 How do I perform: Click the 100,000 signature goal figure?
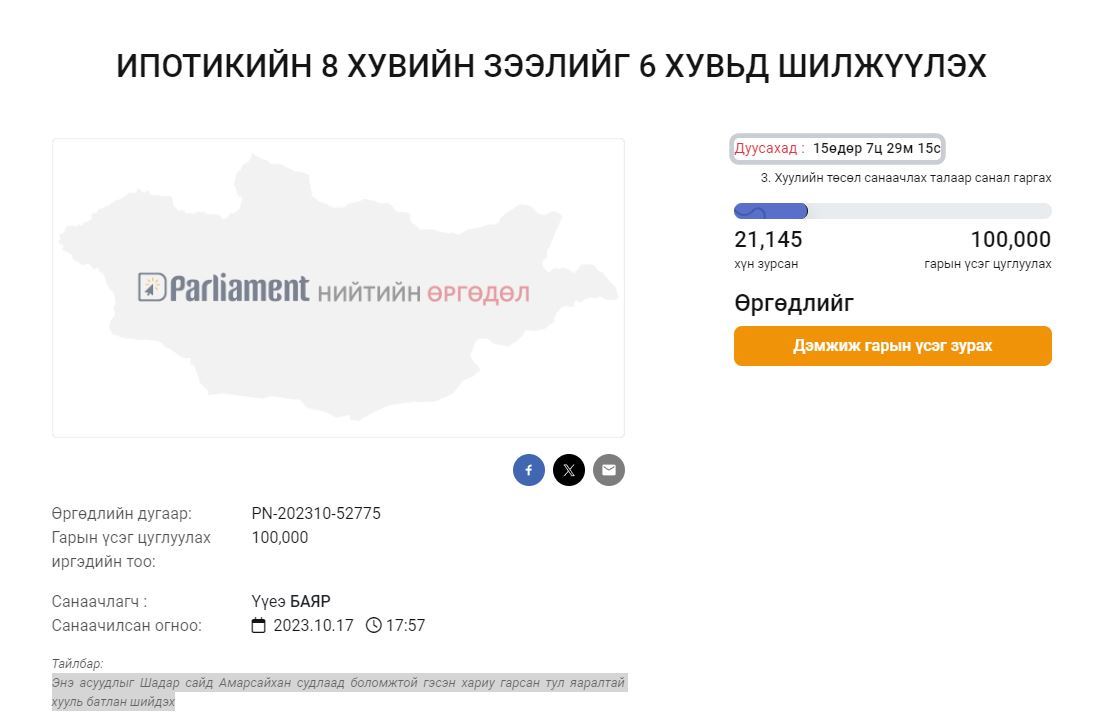coord(1010,240)
